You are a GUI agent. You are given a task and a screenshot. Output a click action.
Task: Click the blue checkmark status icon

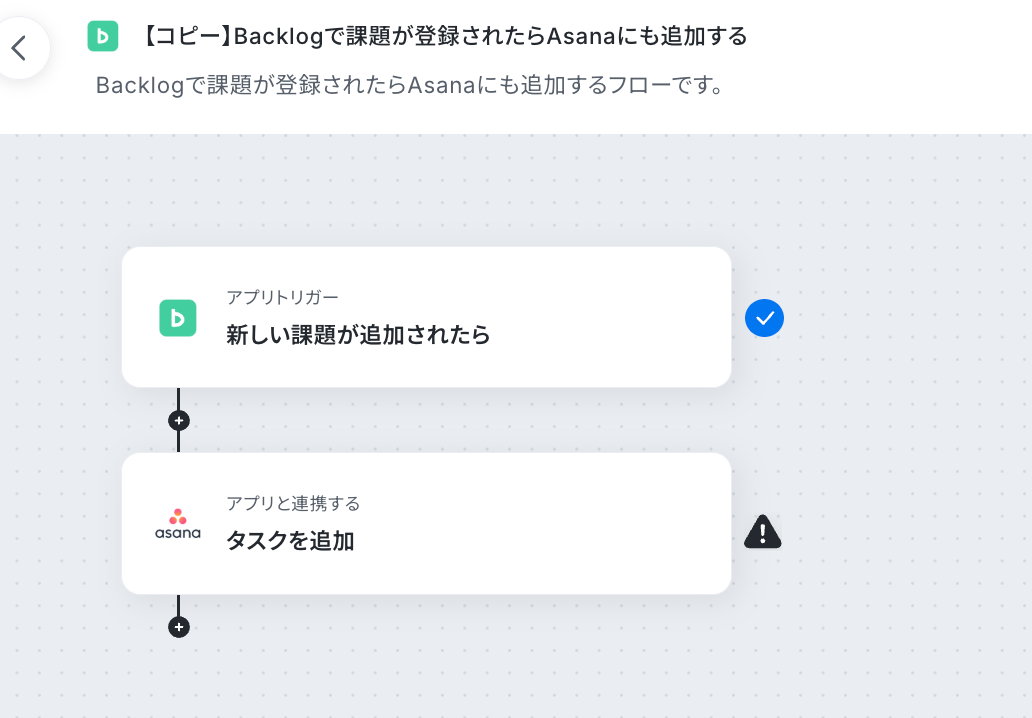[764, 318]
